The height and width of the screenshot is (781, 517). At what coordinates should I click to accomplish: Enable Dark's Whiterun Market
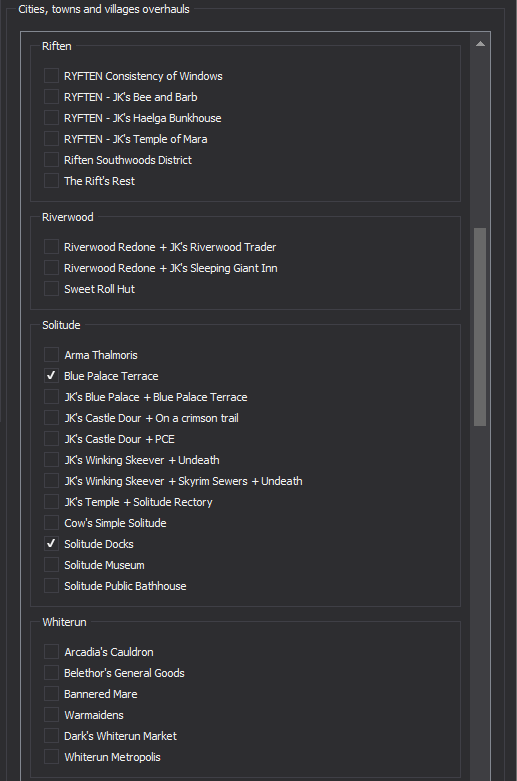[x=51, y=735]
